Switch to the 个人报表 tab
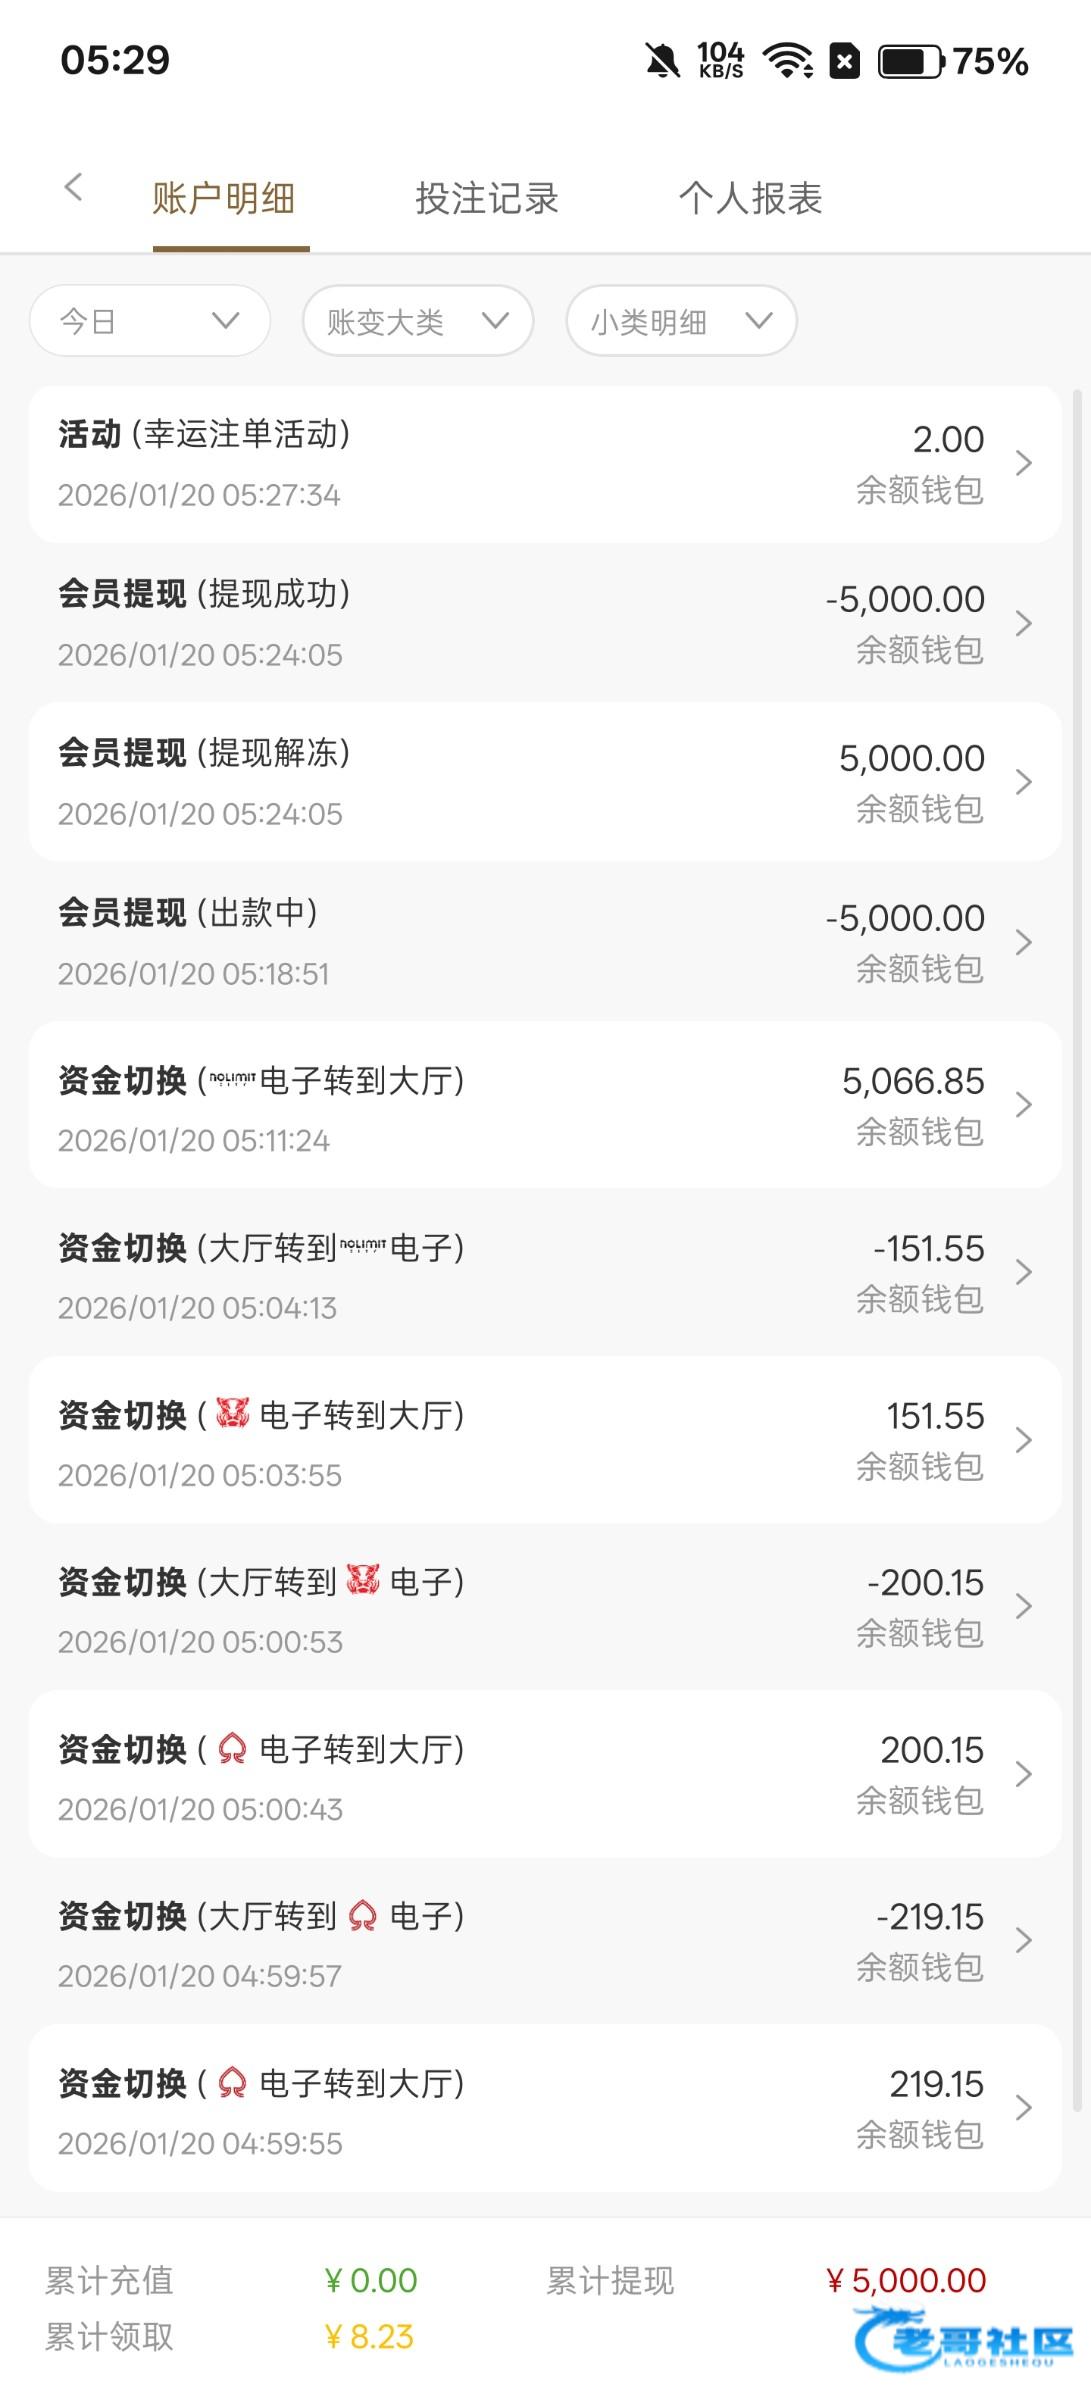This screenshot has width=1091, height=2400. pyautogui.click(x=750, y=198)
